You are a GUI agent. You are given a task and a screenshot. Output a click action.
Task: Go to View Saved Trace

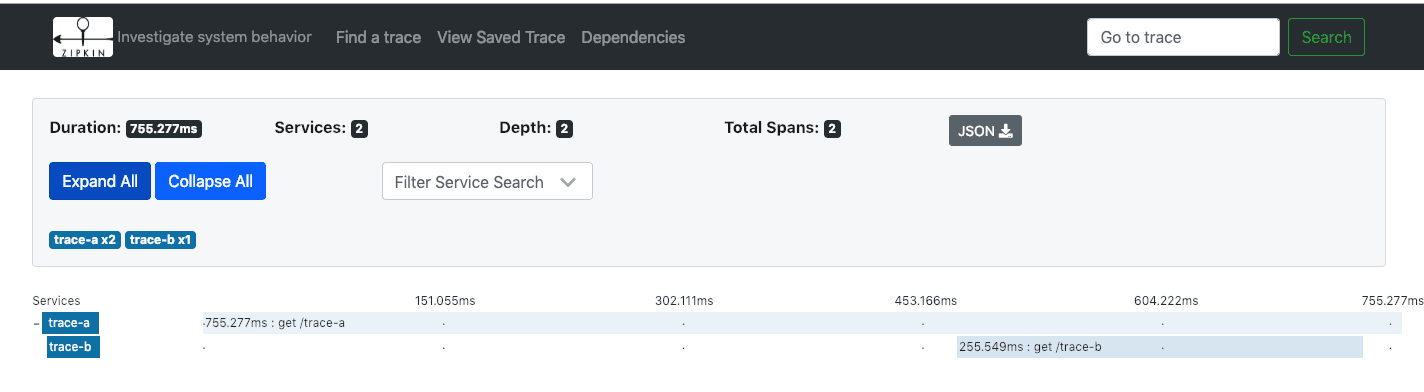(501, 37)
